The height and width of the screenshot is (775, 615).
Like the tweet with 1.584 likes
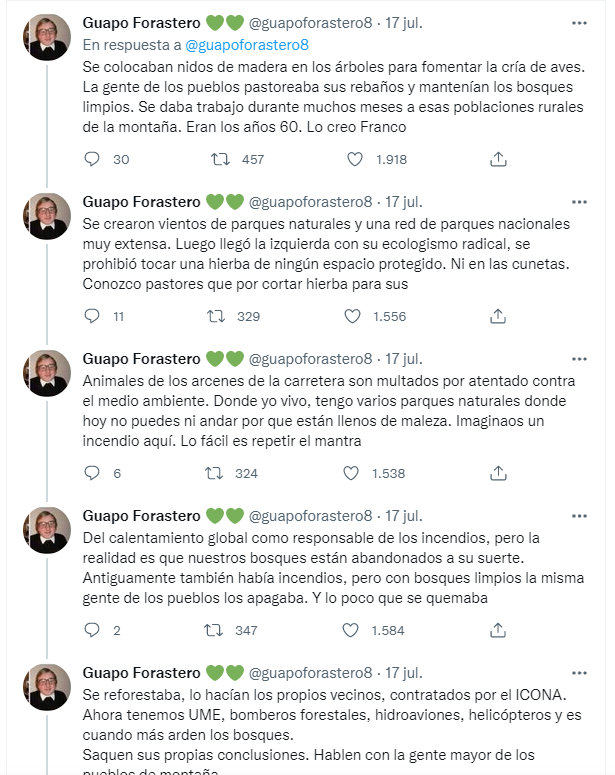(x=354, y=630)
